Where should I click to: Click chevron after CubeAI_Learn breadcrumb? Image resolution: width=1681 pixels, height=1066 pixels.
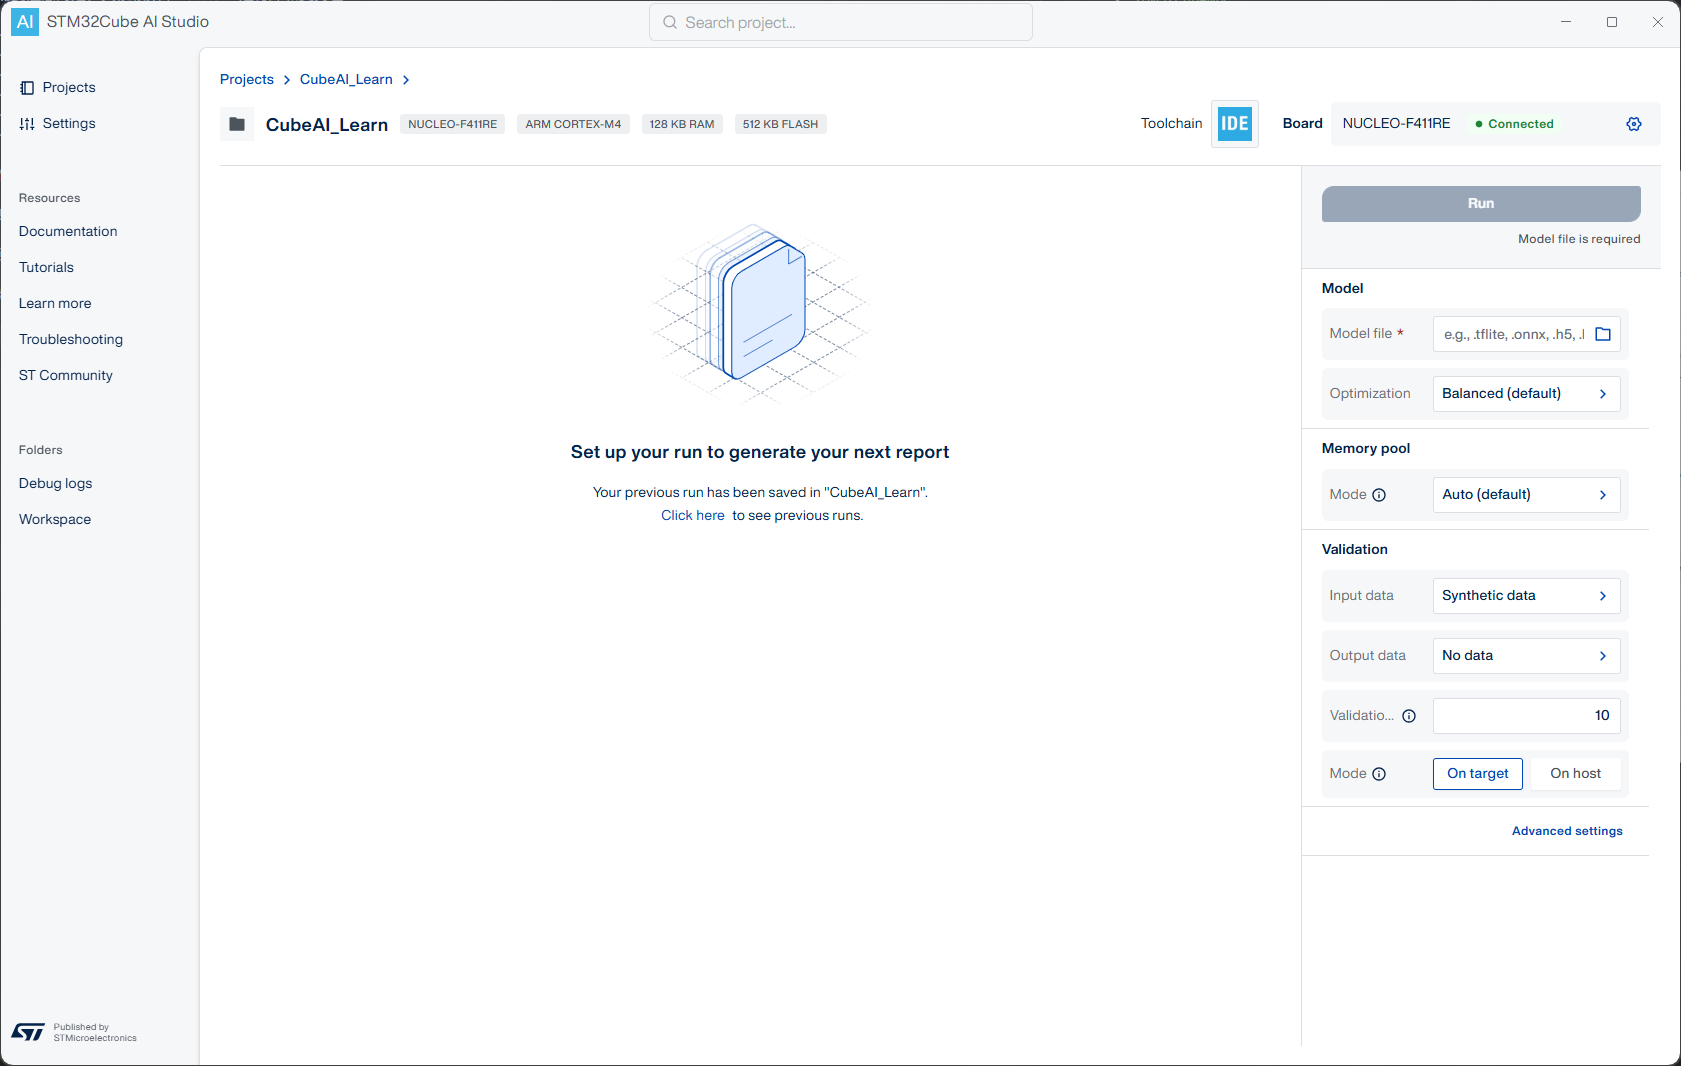click(406, 80)
